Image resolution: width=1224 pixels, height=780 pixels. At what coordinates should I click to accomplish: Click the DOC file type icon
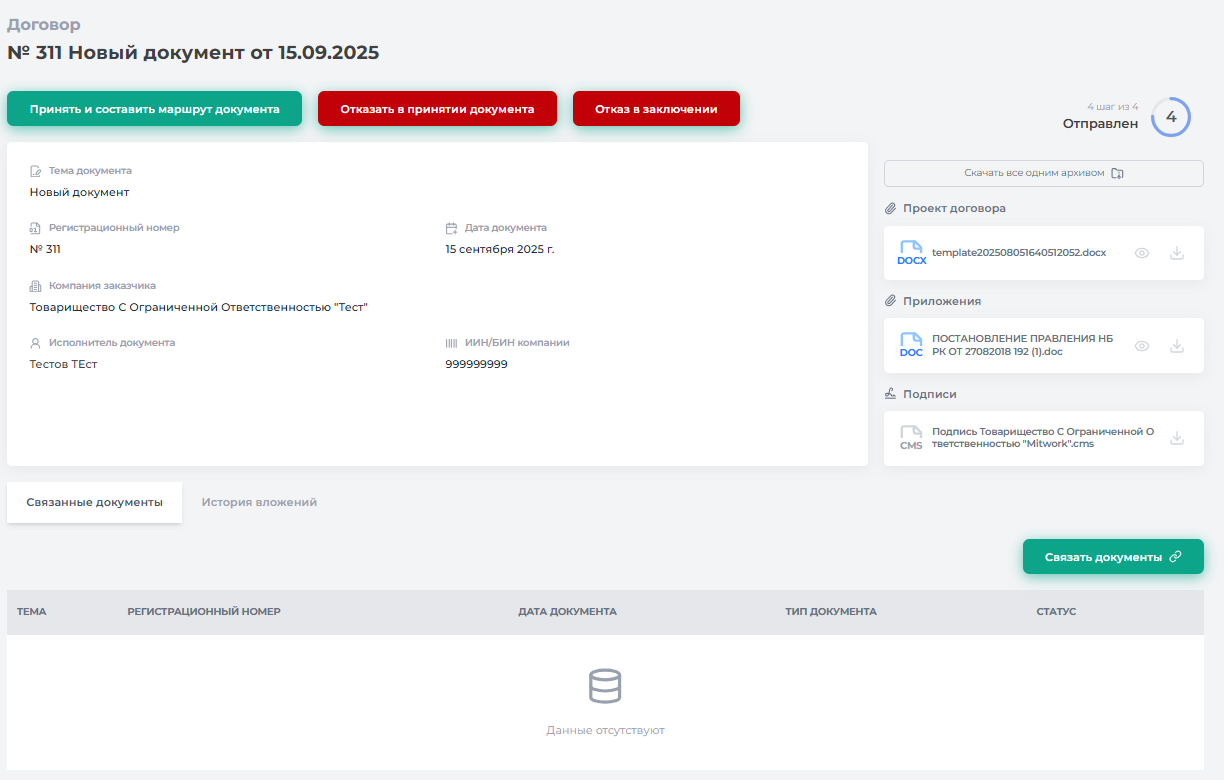coord(911,345)
